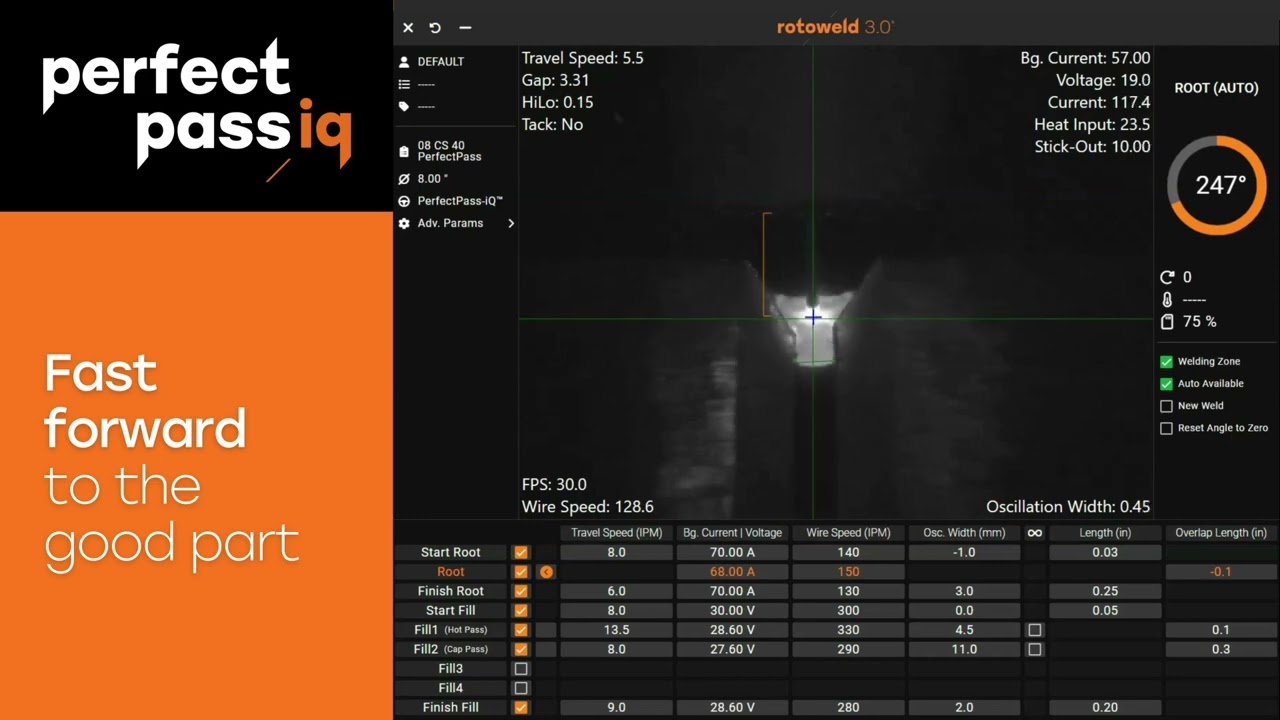This screenshot has width=1280, height=720.
Task: Click the tag icon in the sidebar
Action: [x=404, y=106]
